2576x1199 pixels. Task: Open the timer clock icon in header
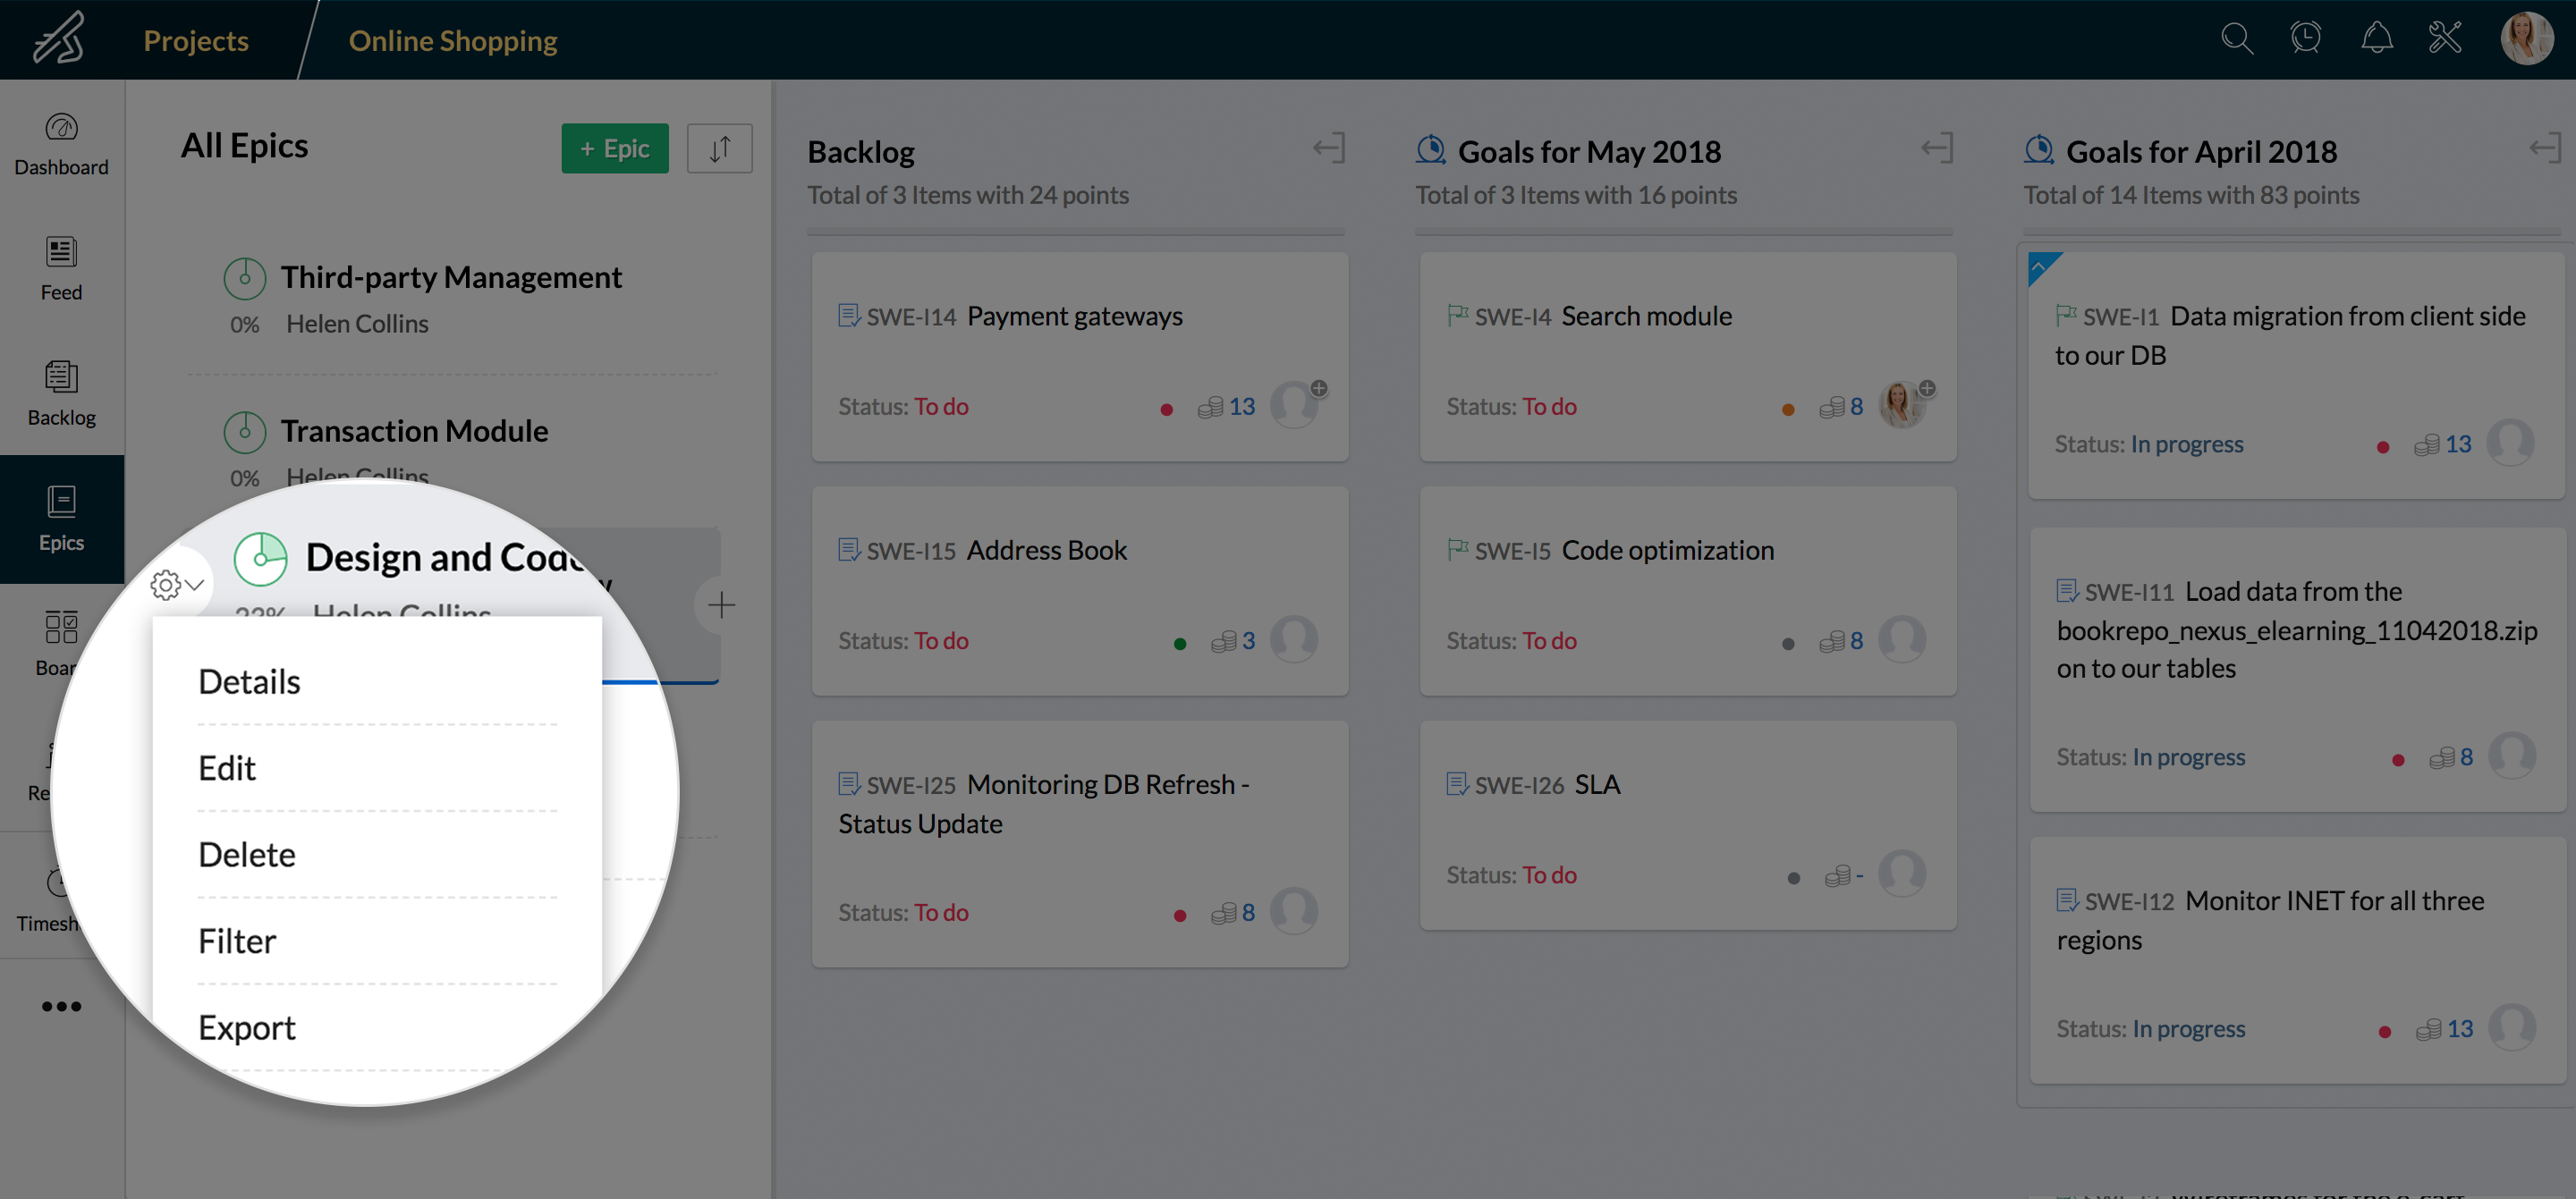click(x=2305, y=39)
